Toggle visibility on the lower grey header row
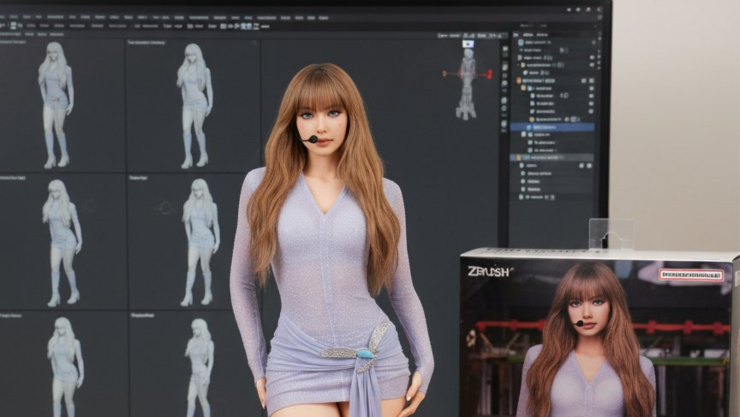 (590, 158)
